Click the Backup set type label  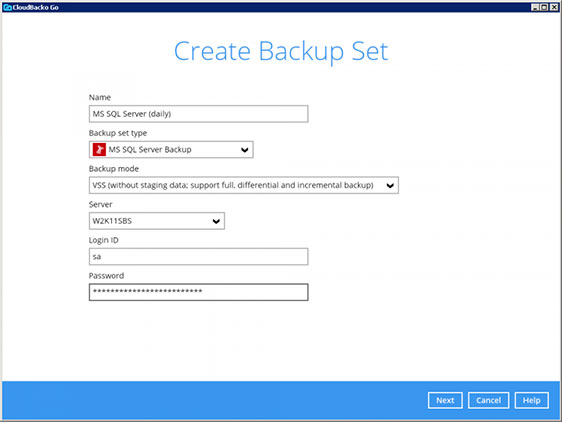118,133
